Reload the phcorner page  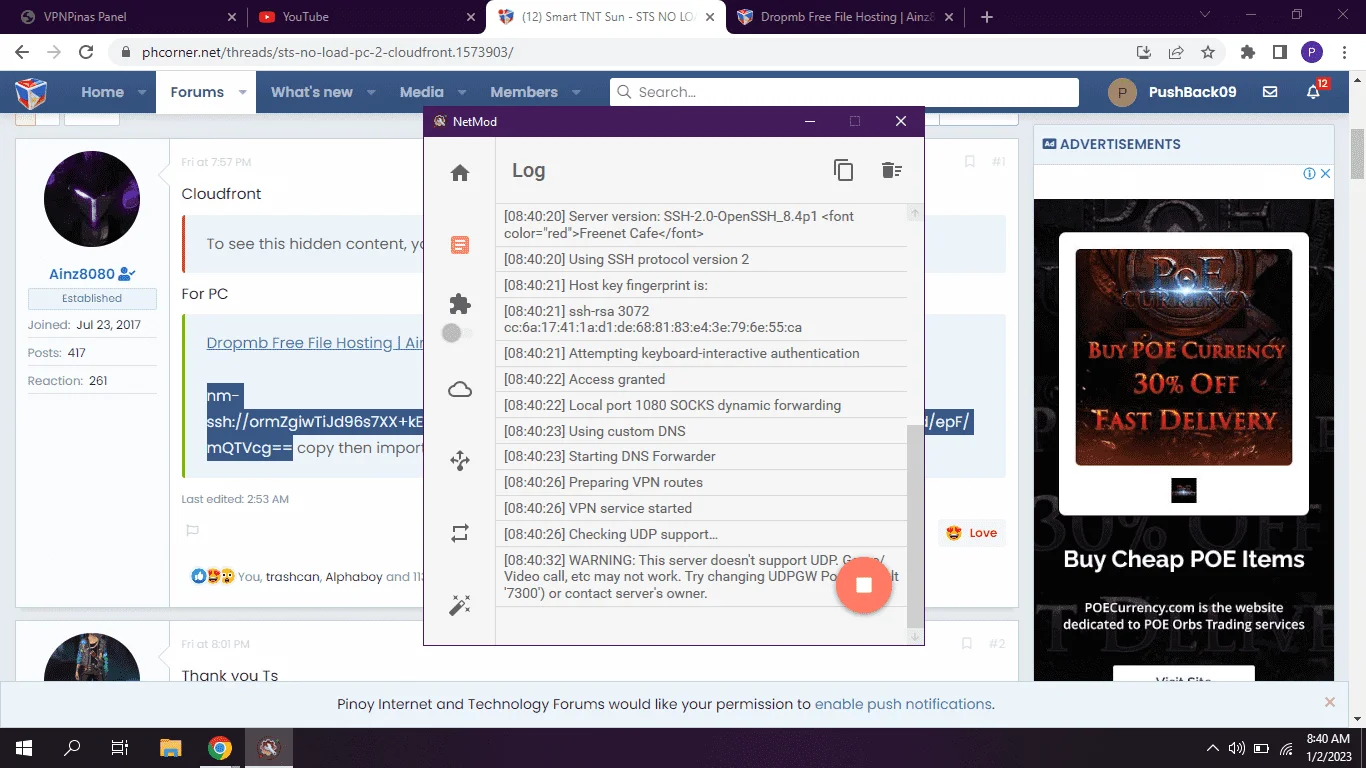tap(86, 52)
